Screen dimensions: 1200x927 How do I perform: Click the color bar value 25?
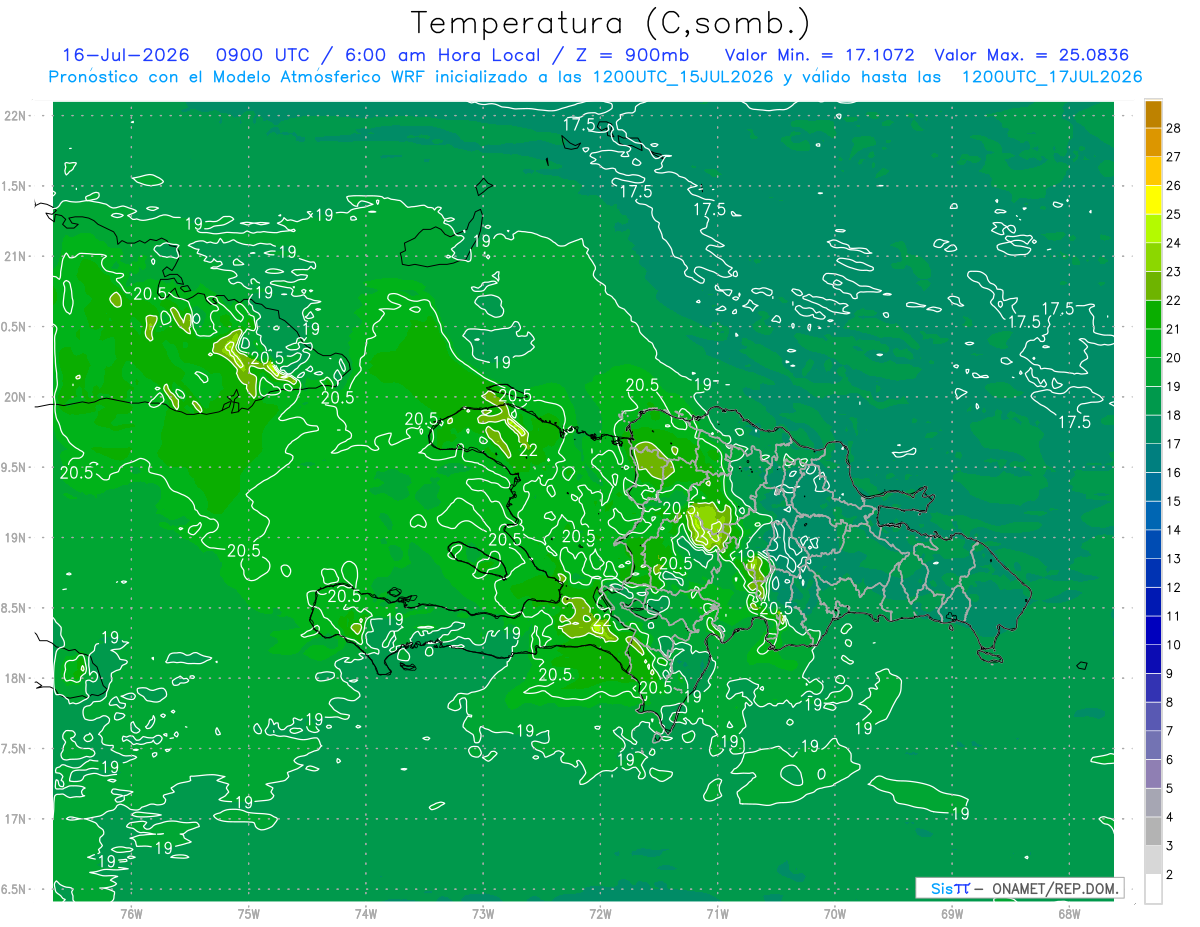click(1174, 214)
